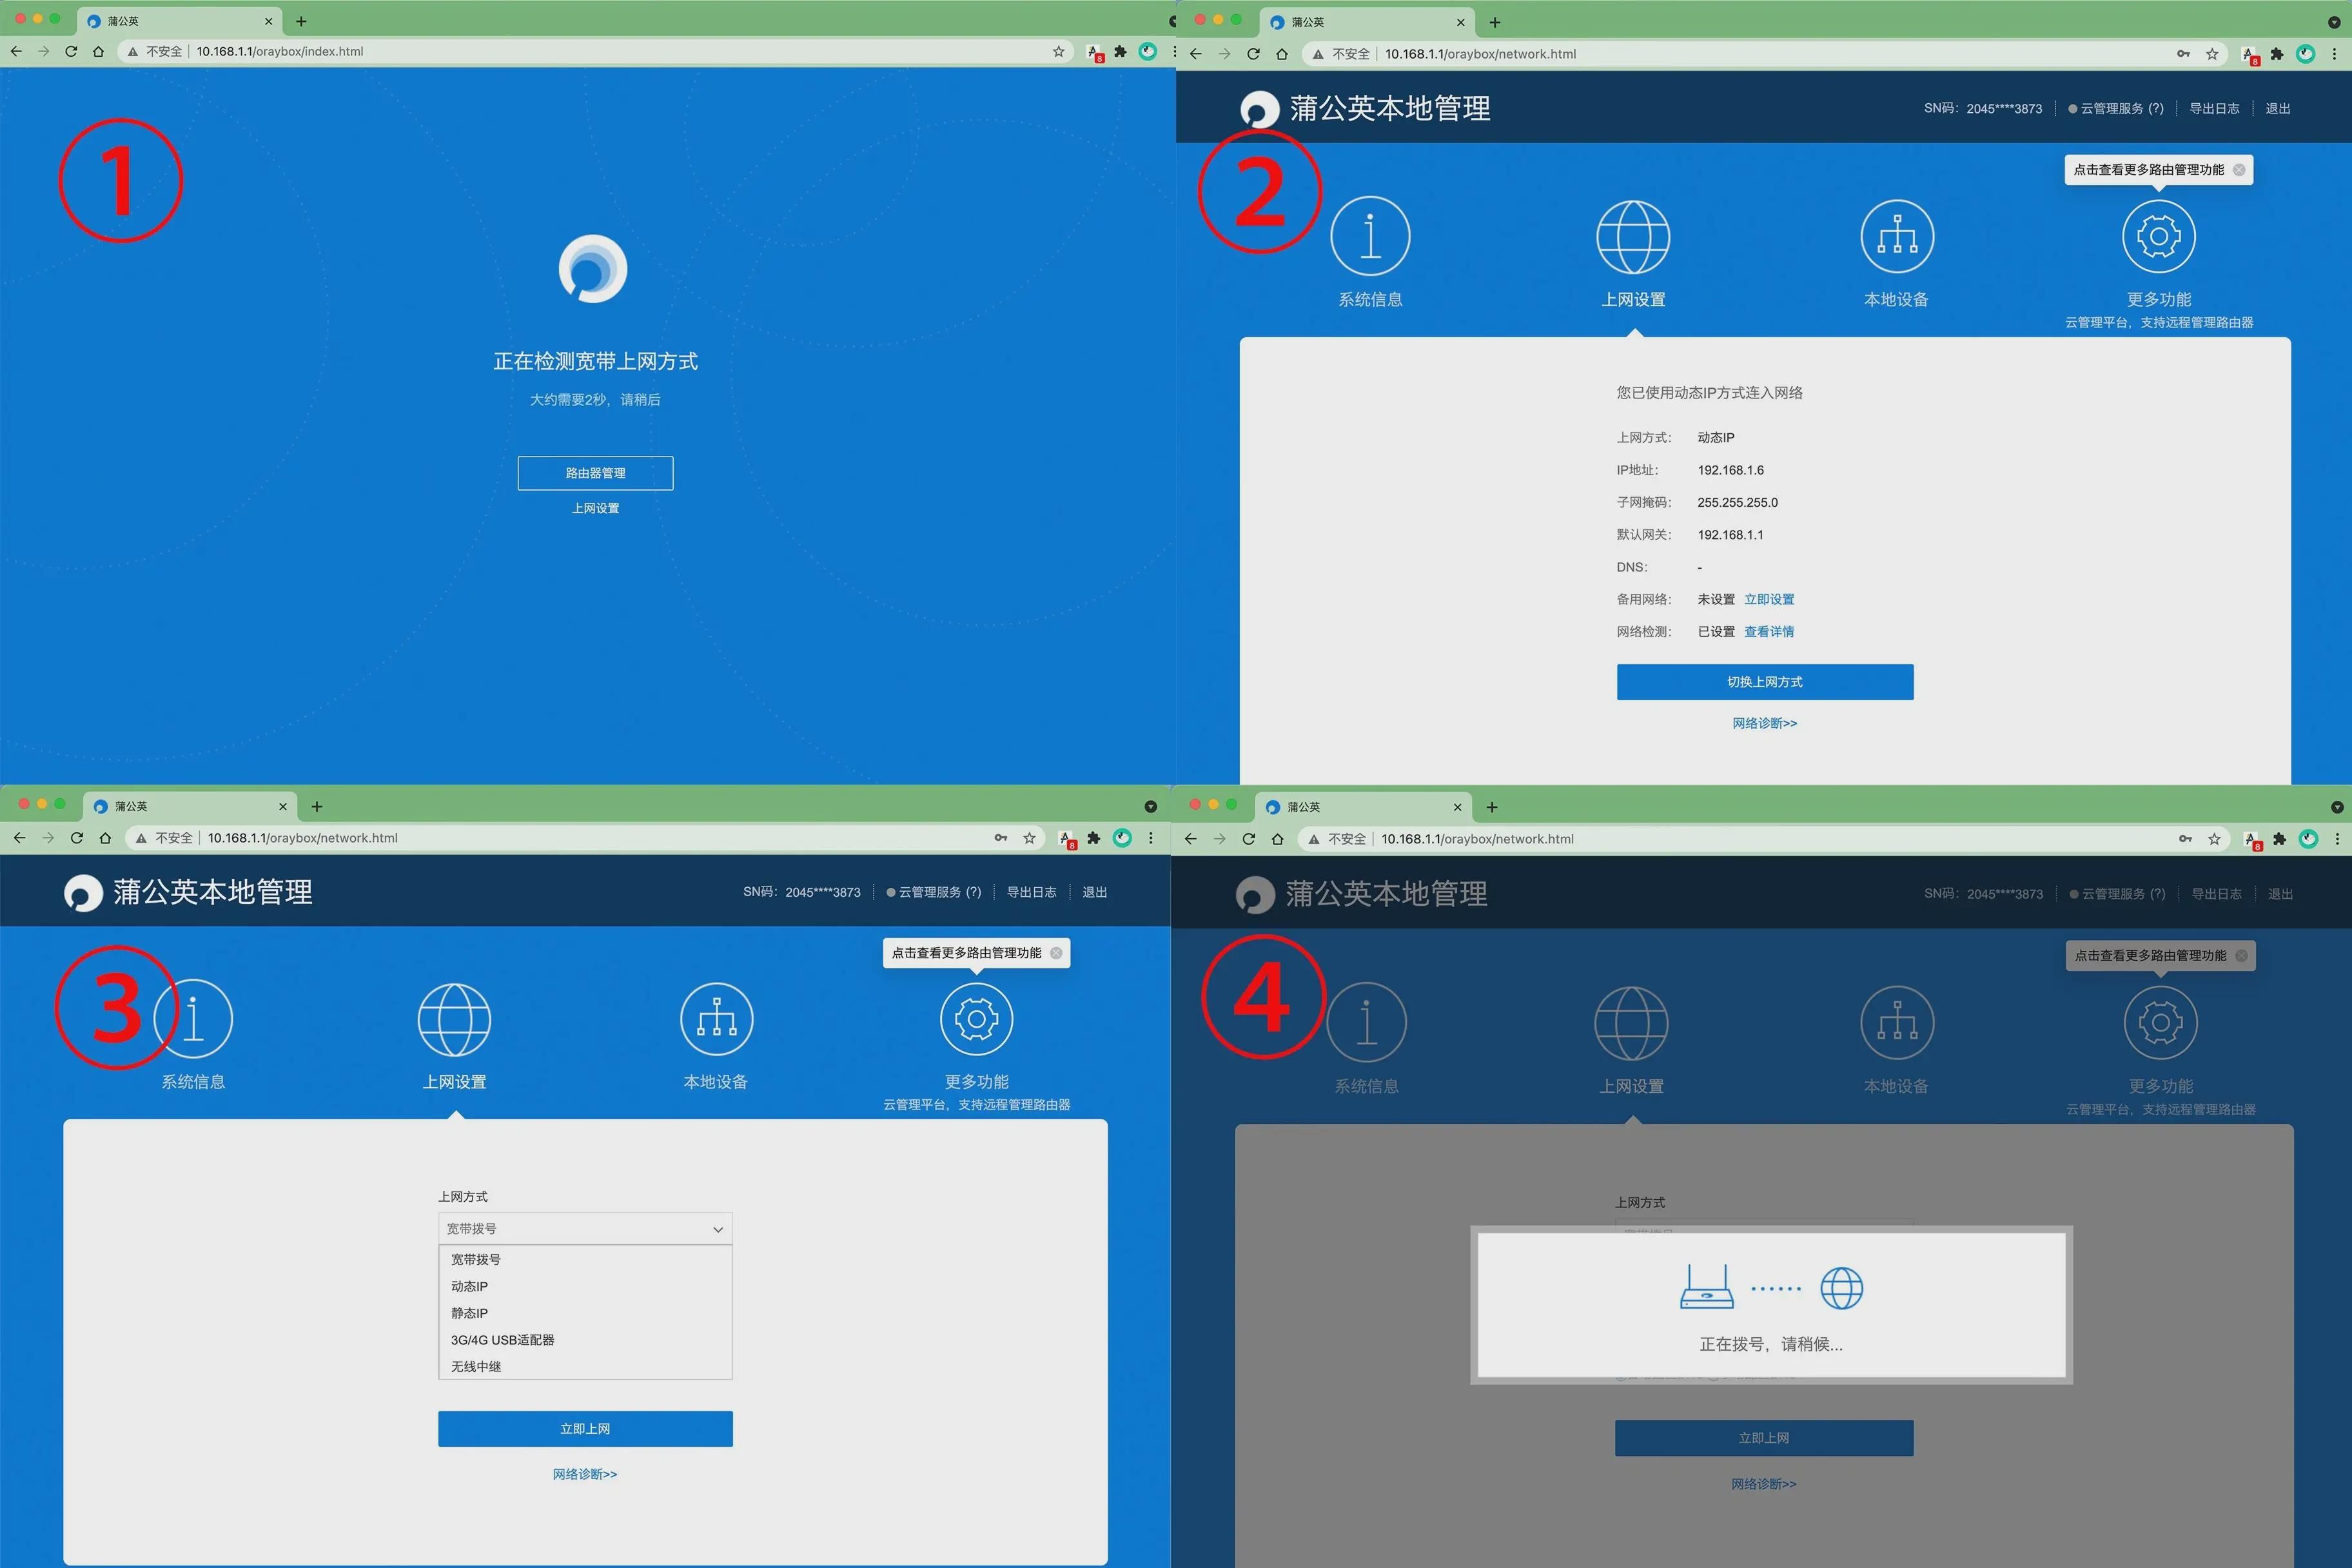Image resolution: width=2352 pixels, height=1568 pixels.
Task: Click browser menu dots in window 2
Action: 2334,54
